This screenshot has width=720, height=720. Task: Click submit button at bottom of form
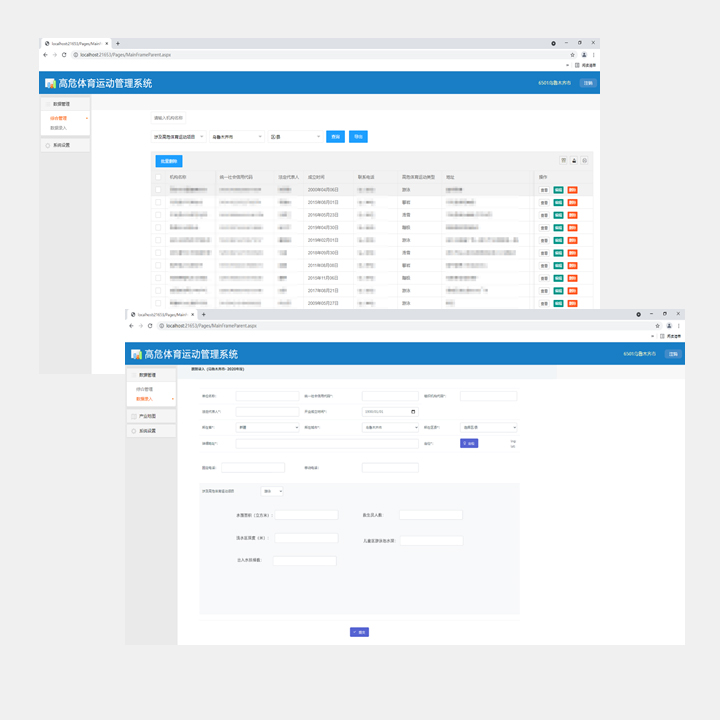coord(360,632)
